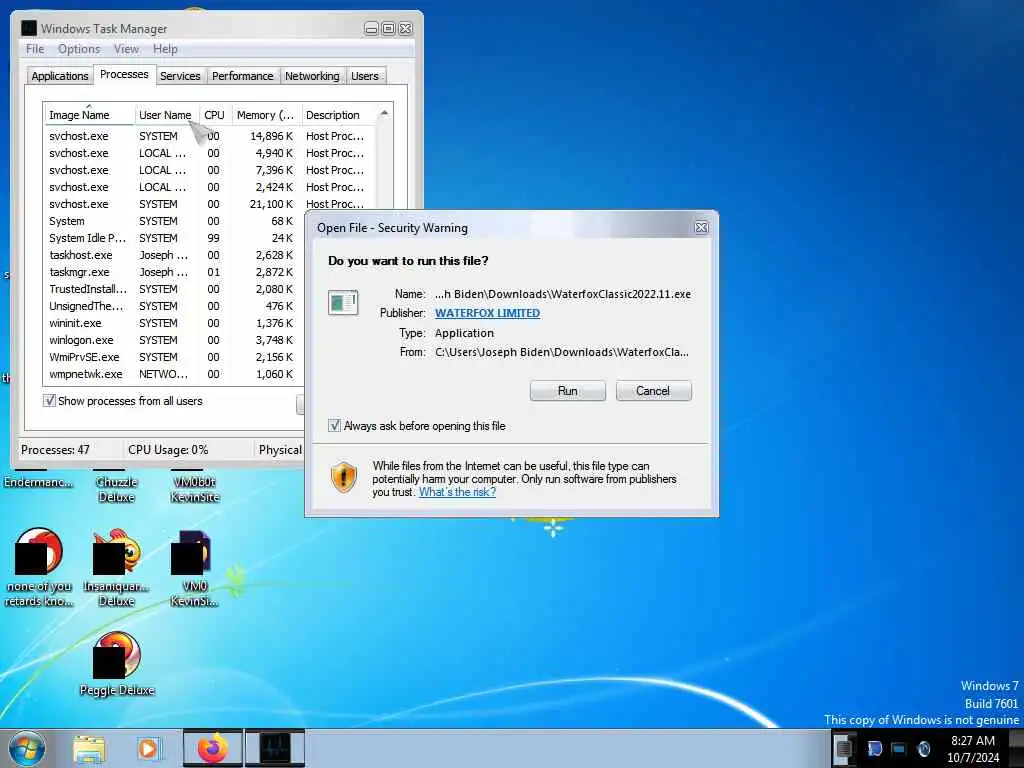Viewport: 1024px width, 768px height.
Task: Click the network tray icon
Action: click(899, 748)
